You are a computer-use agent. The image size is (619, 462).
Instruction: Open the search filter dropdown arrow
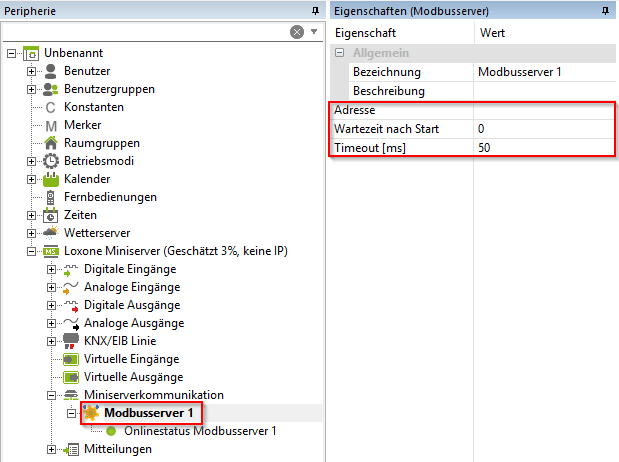click(x=314, y=32)
